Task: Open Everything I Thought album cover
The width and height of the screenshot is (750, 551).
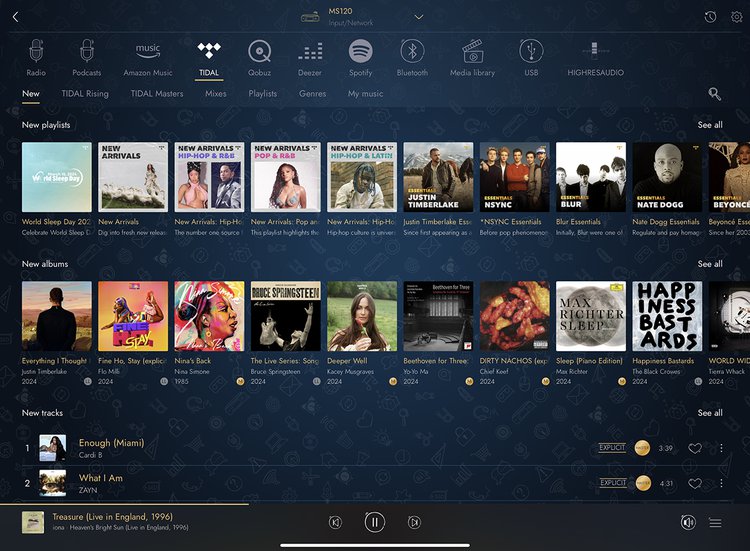Action: pos(56,316)
